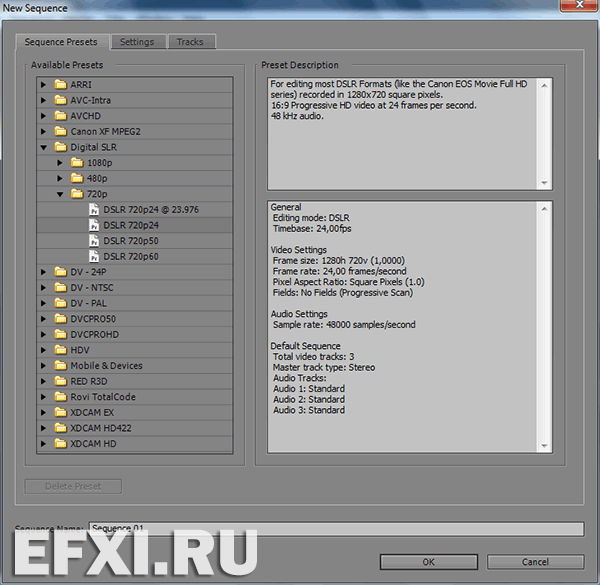Screen dimensions: 600x585
Task: Select the "DV - PAL" folder label
Action: click(88, 303)
